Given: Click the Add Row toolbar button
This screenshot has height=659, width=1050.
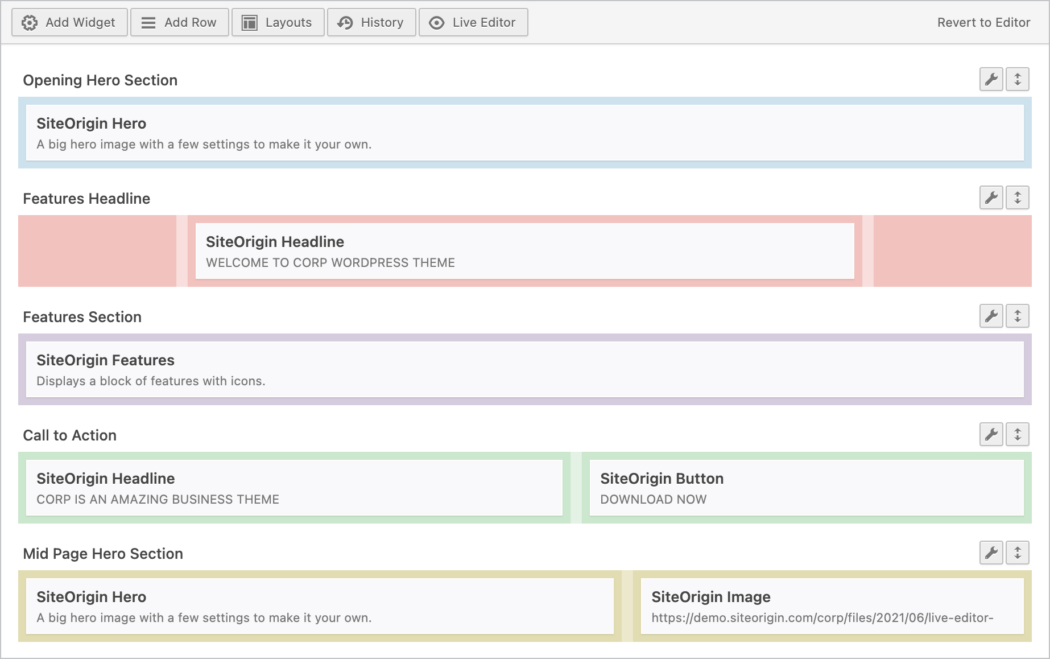Looking at the screenshot, I should click(x=179, y=22).
